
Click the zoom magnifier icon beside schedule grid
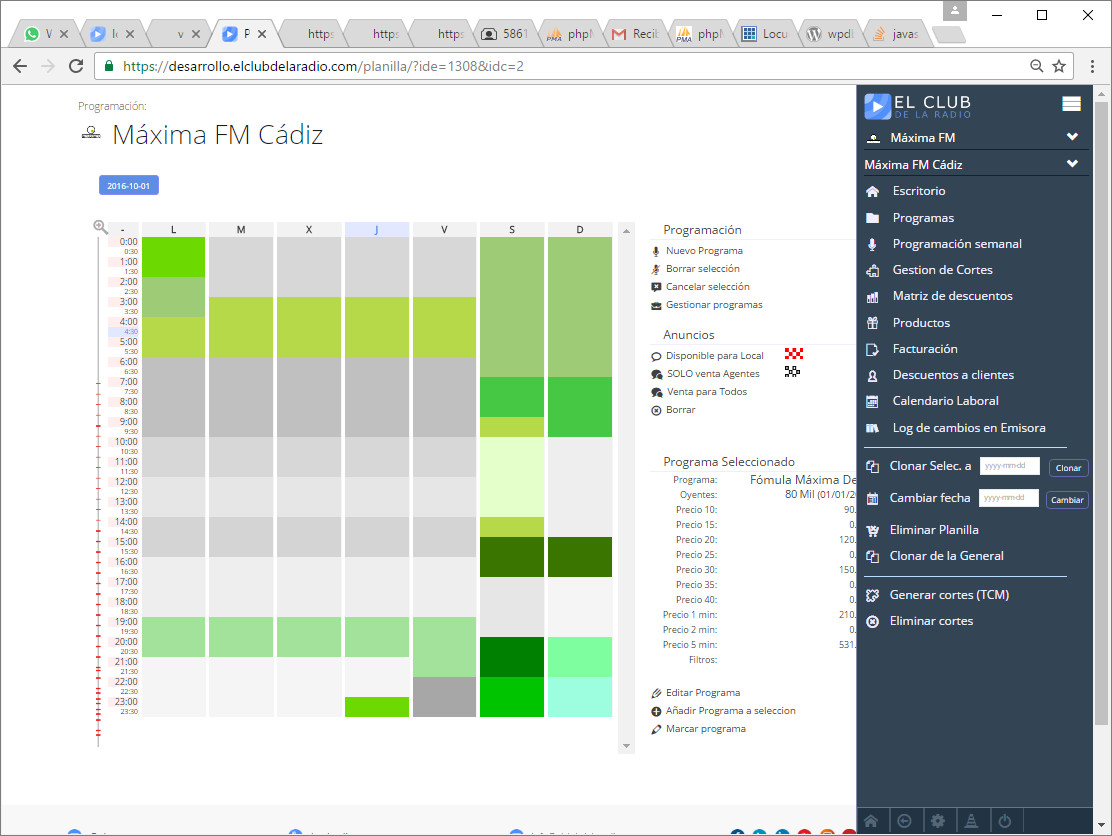pos(101,227)
